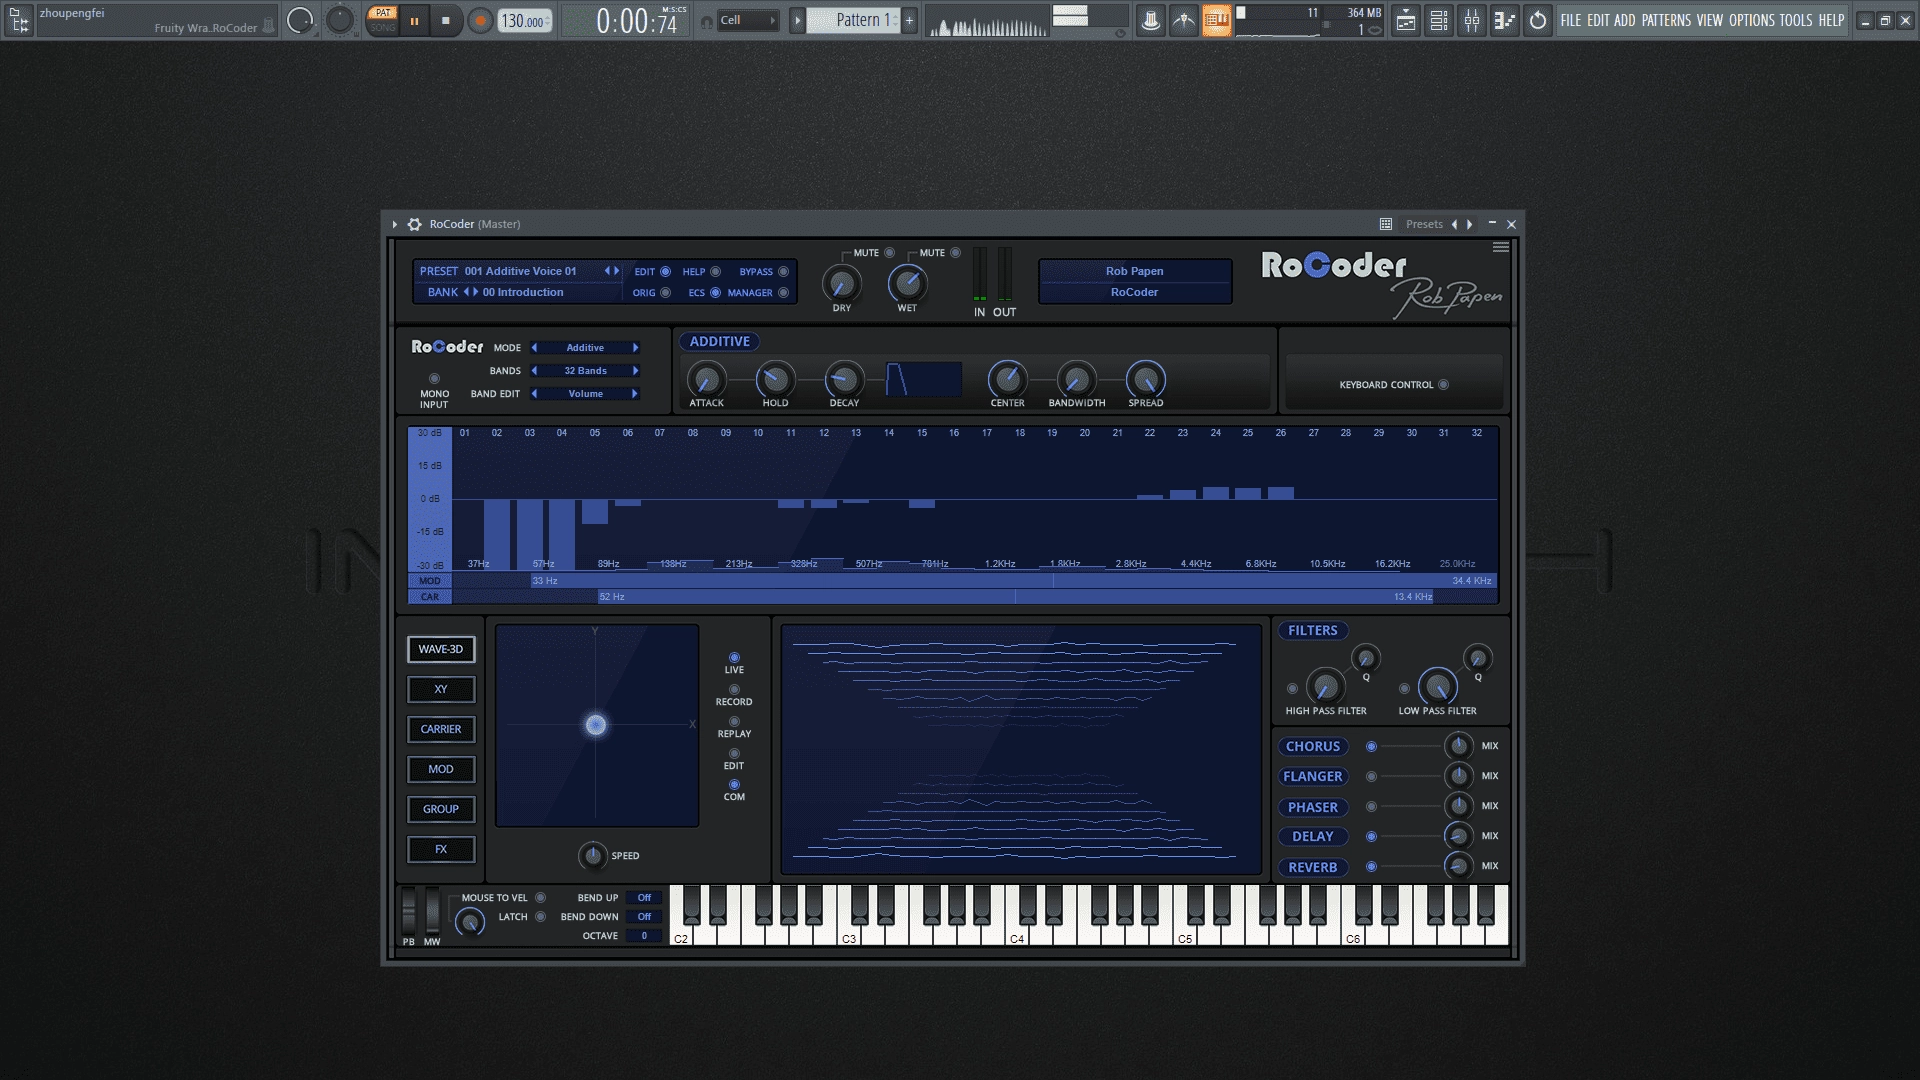This screenshot has width=1920, height=1080.
Task: Enable the BYPASS toggle
Action: pyautogui.click(x=784, y=272)
